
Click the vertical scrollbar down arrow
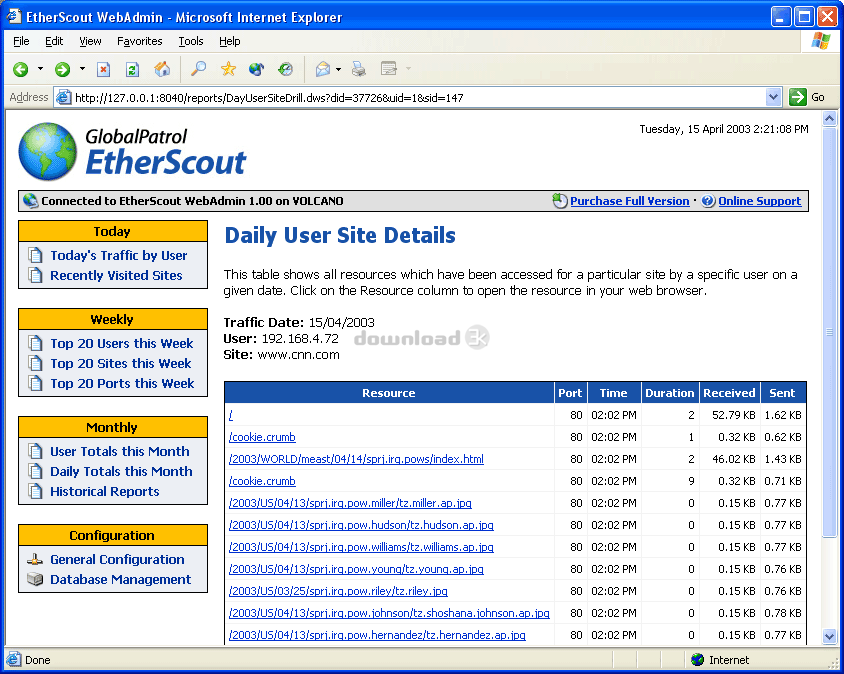click(x=829, y=637)
